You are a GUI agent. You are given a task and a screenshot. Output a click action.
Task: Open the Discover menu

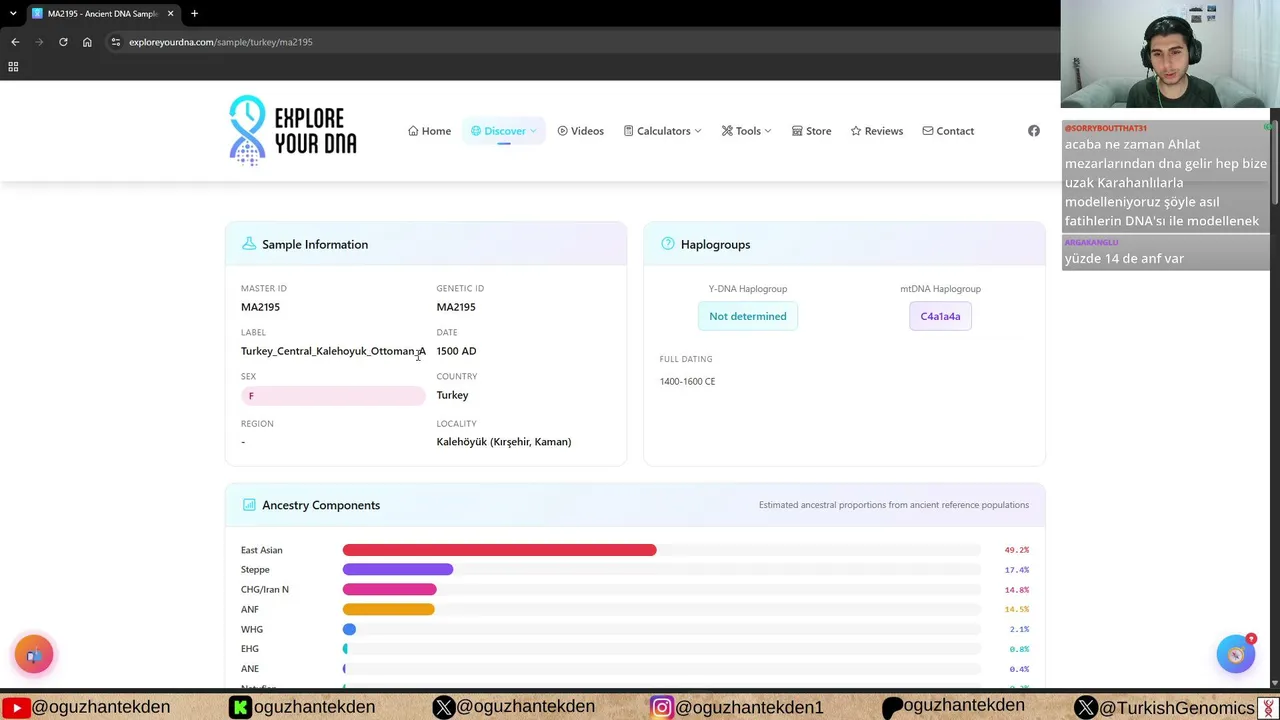[504, 131]
